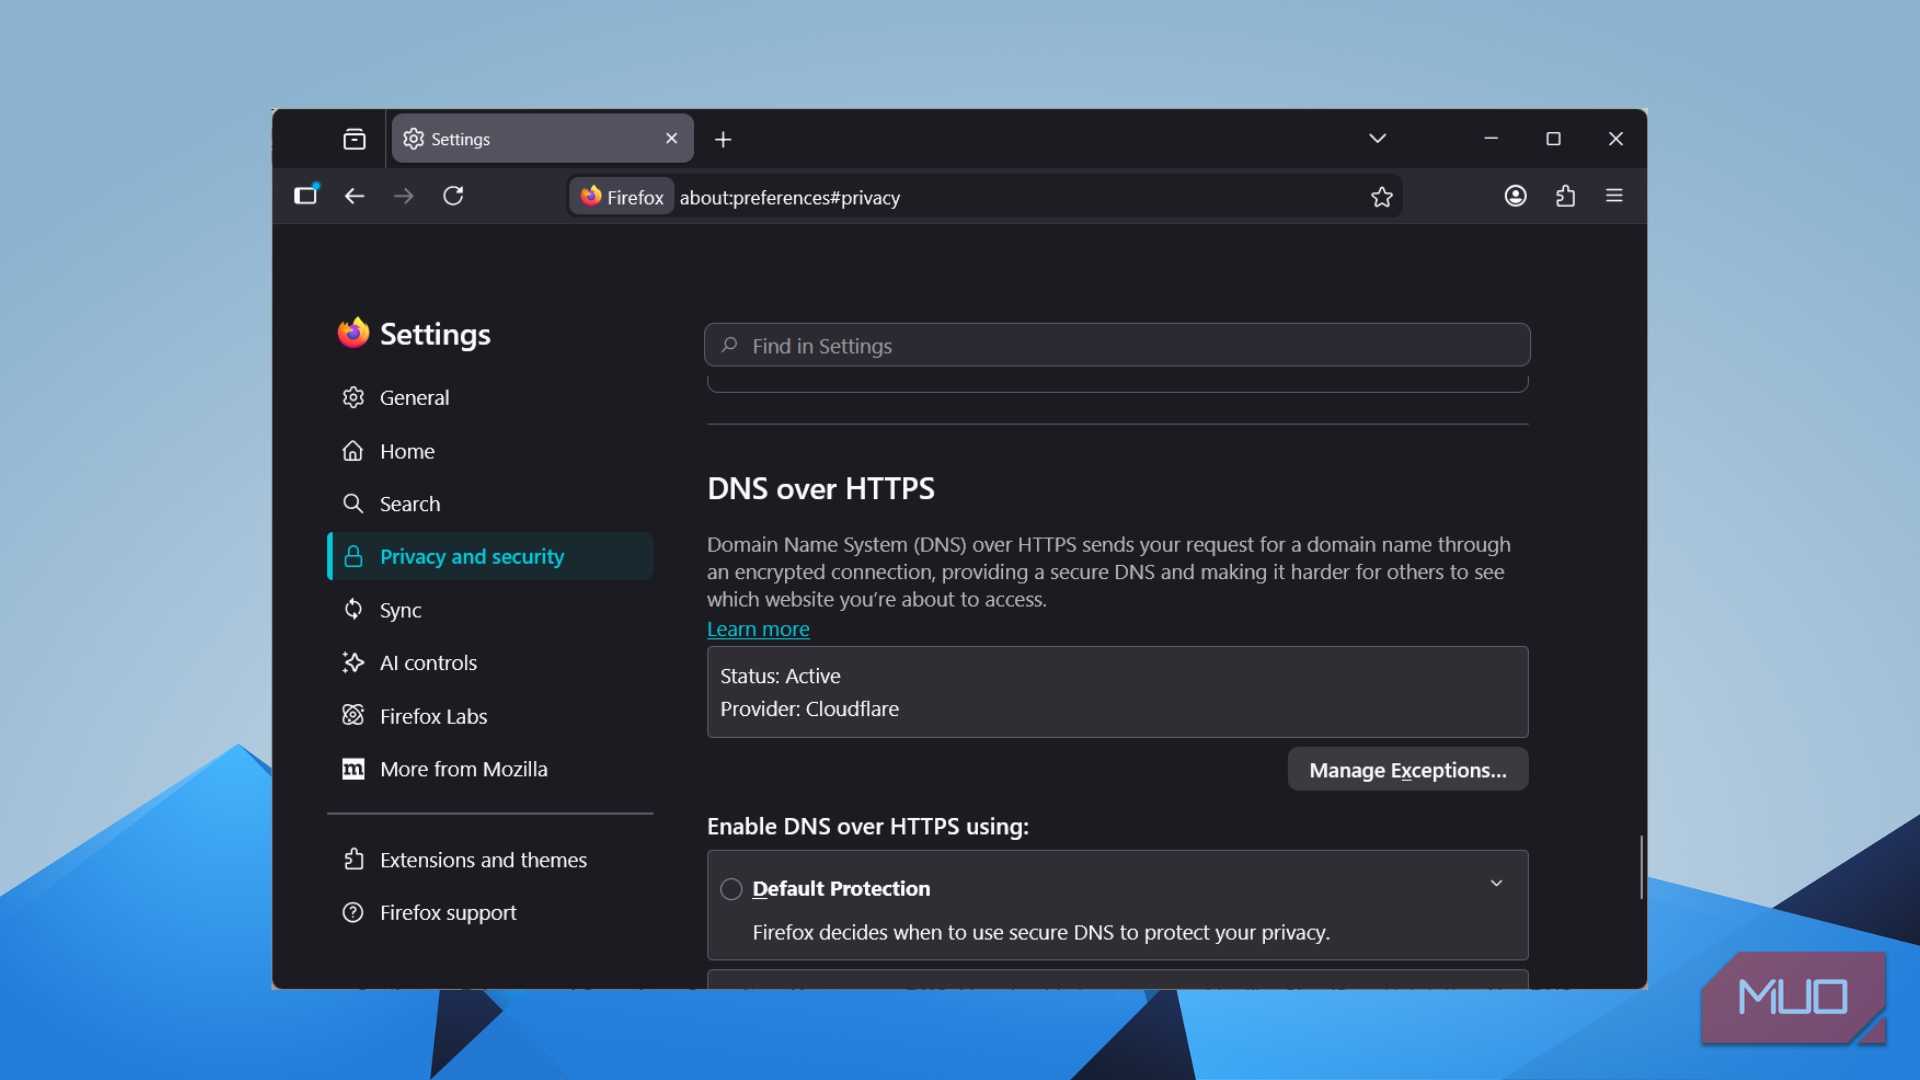
Task: Close the Settings tab
Action: (672, 139)
